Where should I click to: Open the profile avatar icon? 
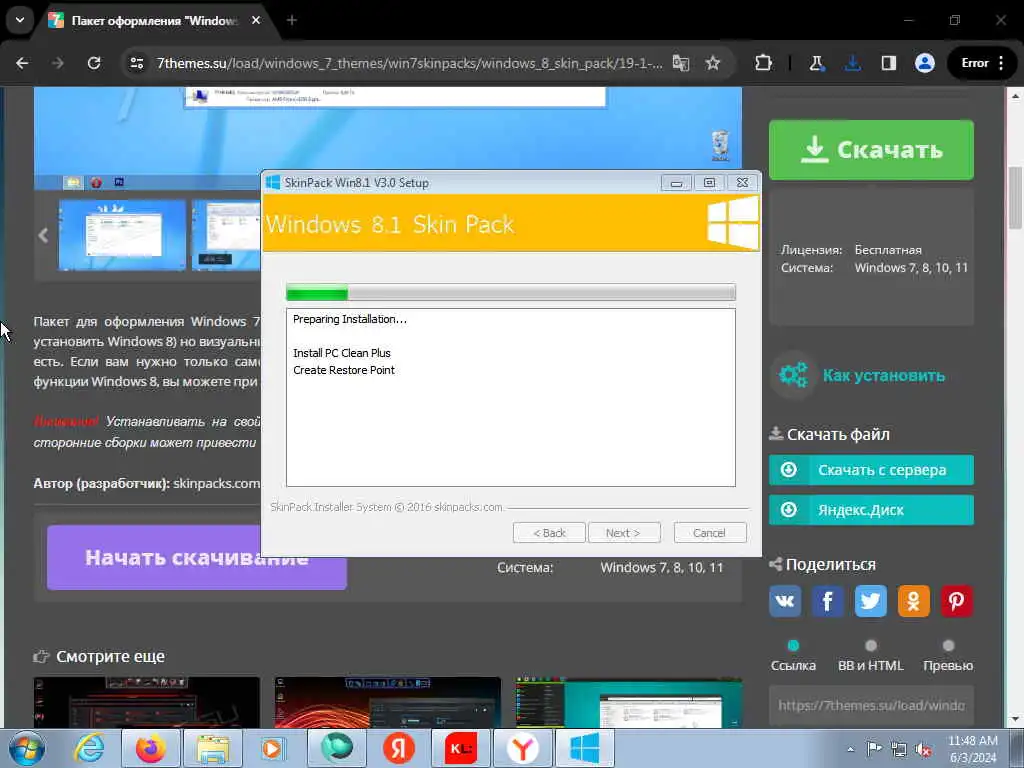[x=925, y=63]
